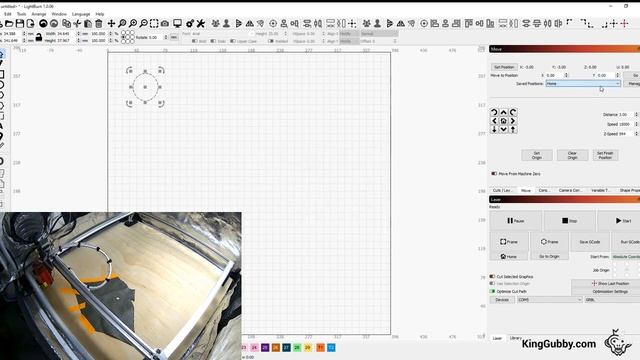Click the red move-laser-to-position crosshair icon
Screen dimensions: 640x360
[x=624, y=24]
